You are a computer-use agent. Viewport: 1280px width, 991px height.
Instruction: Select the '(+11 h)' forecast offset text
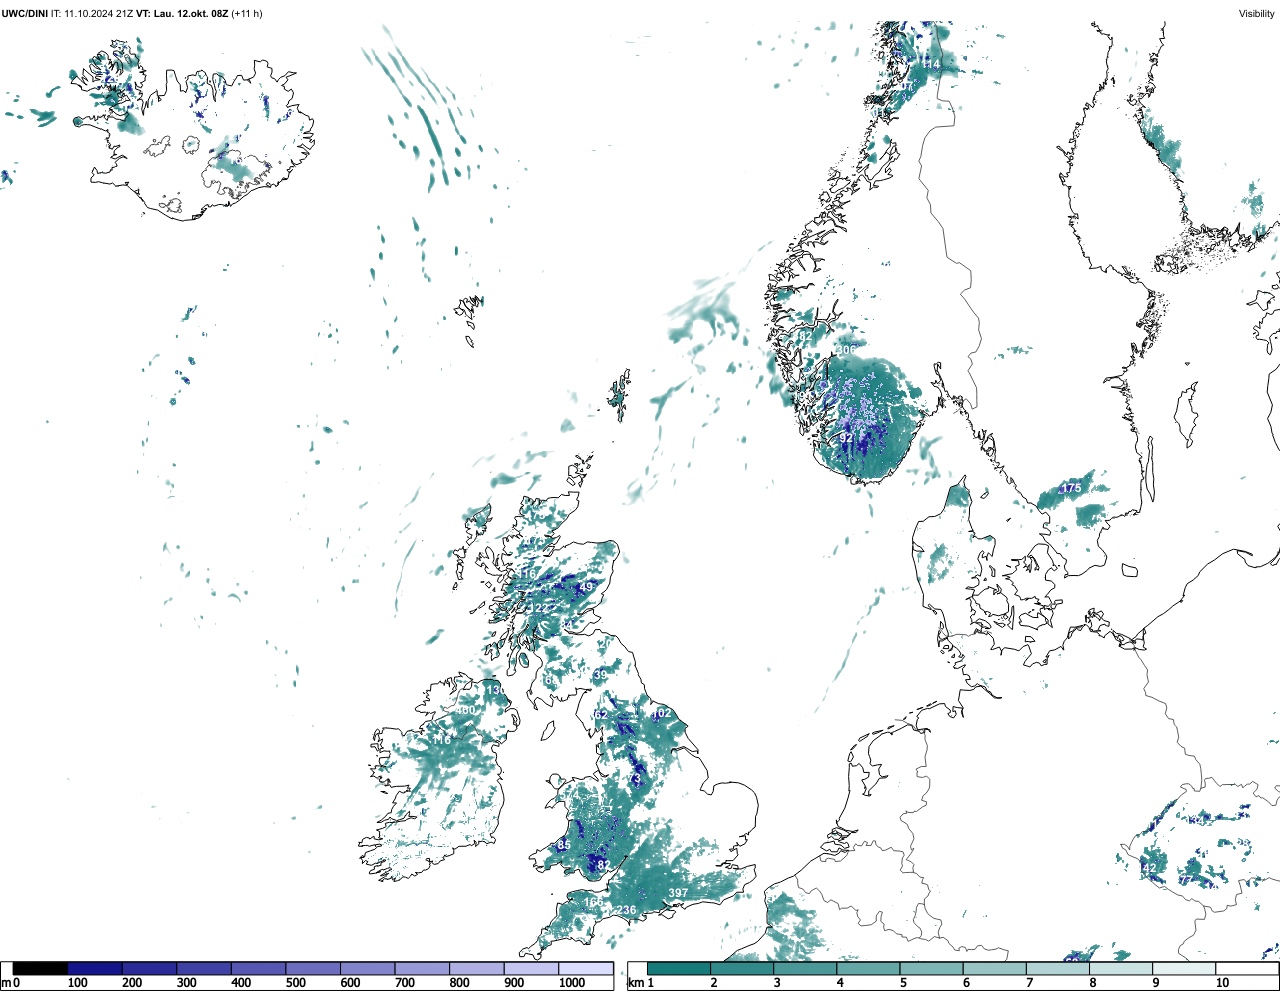(247, 14)
